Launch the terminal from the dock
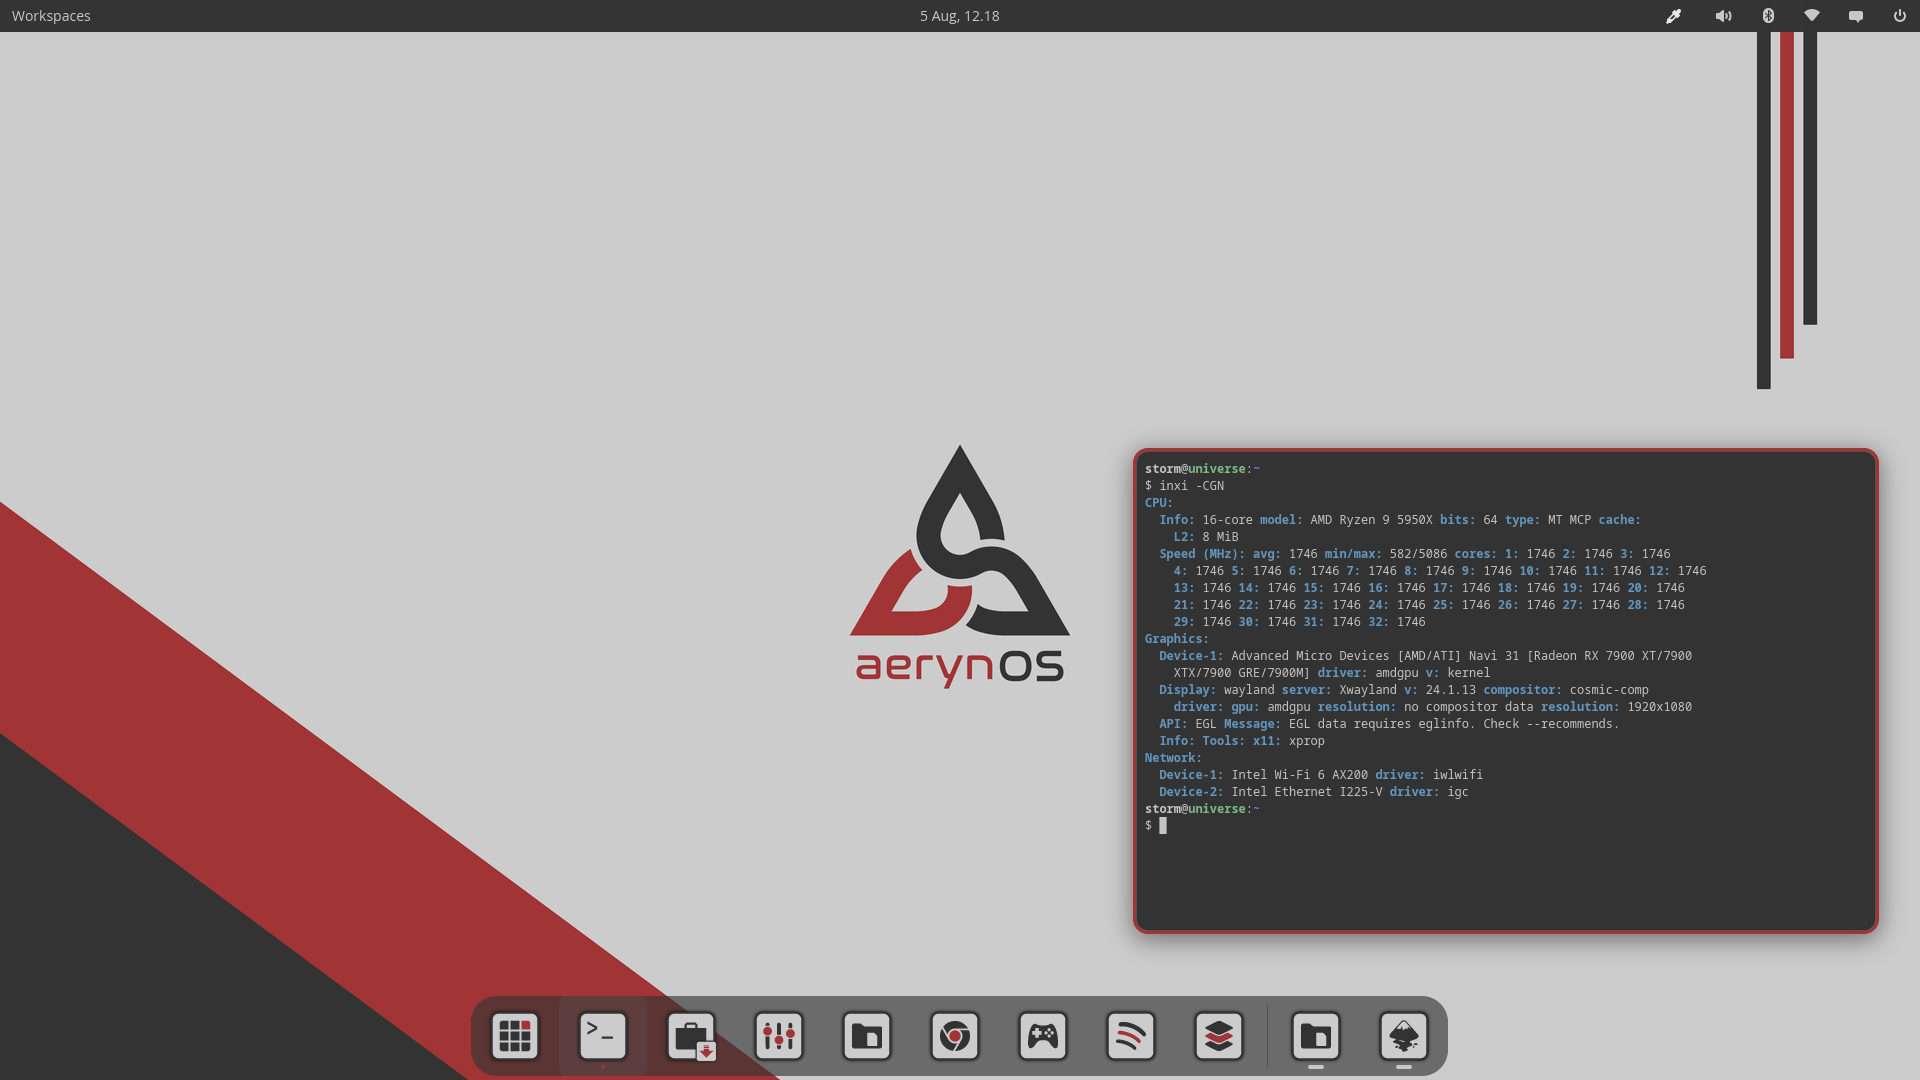This screenshot has width=1920, height=1080. pyautogui.click(x=603, y=1036)
